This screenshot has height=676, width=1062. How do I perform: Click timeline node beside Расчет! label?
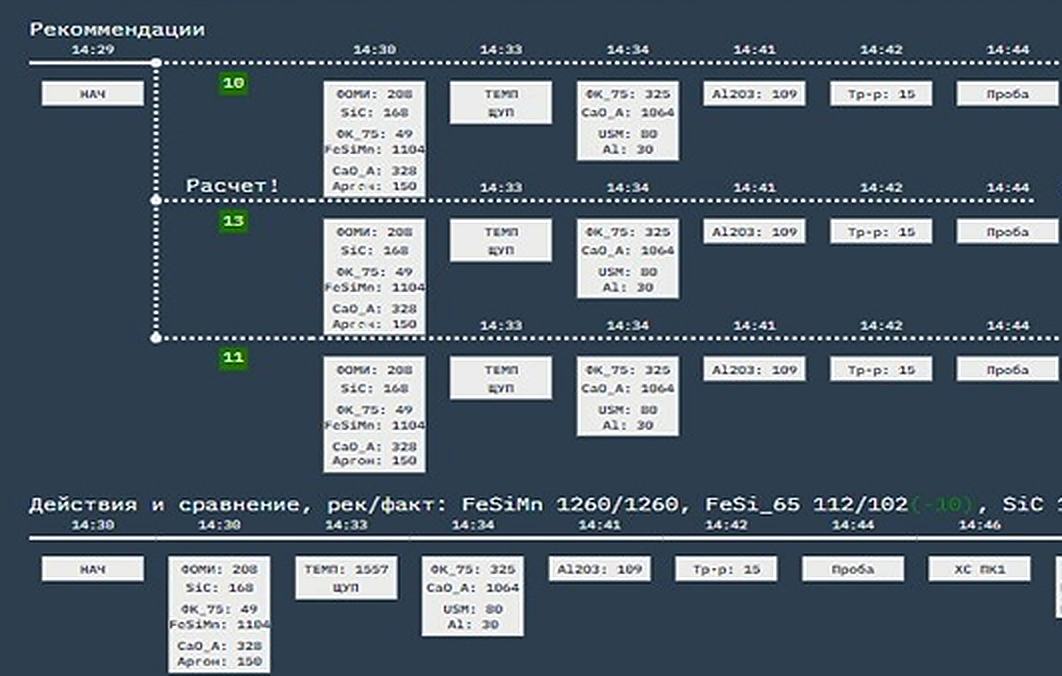pyautogui.click(x=156, y=200)
